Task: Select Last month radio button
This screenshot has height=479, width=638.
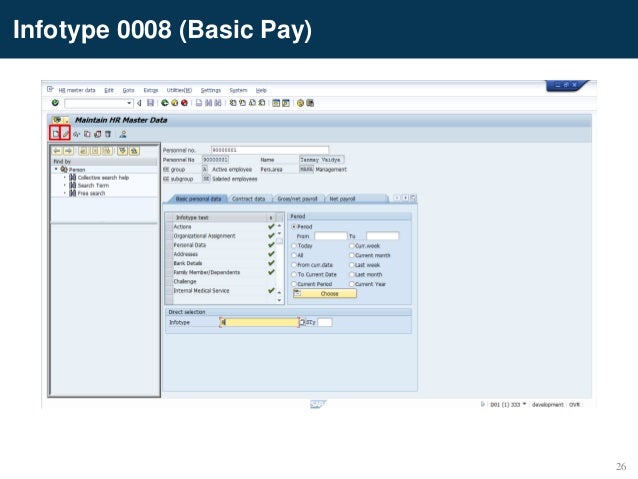Action: pos(352,274)
